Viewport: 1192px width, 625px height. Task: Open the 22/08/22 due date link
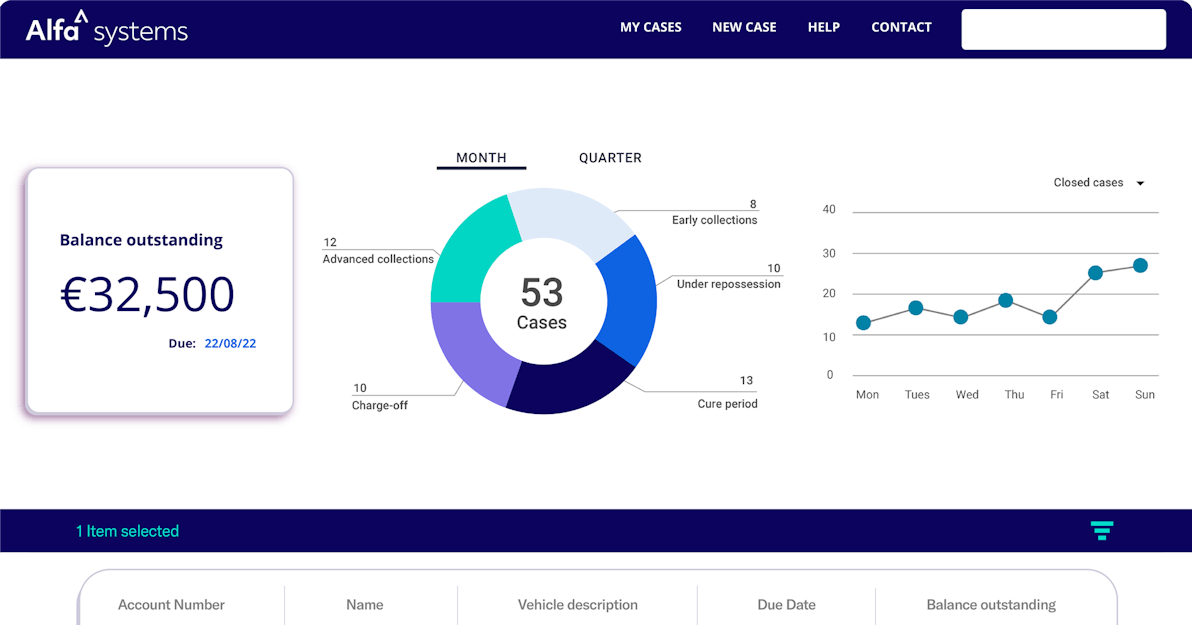click(x=230, y=343)
